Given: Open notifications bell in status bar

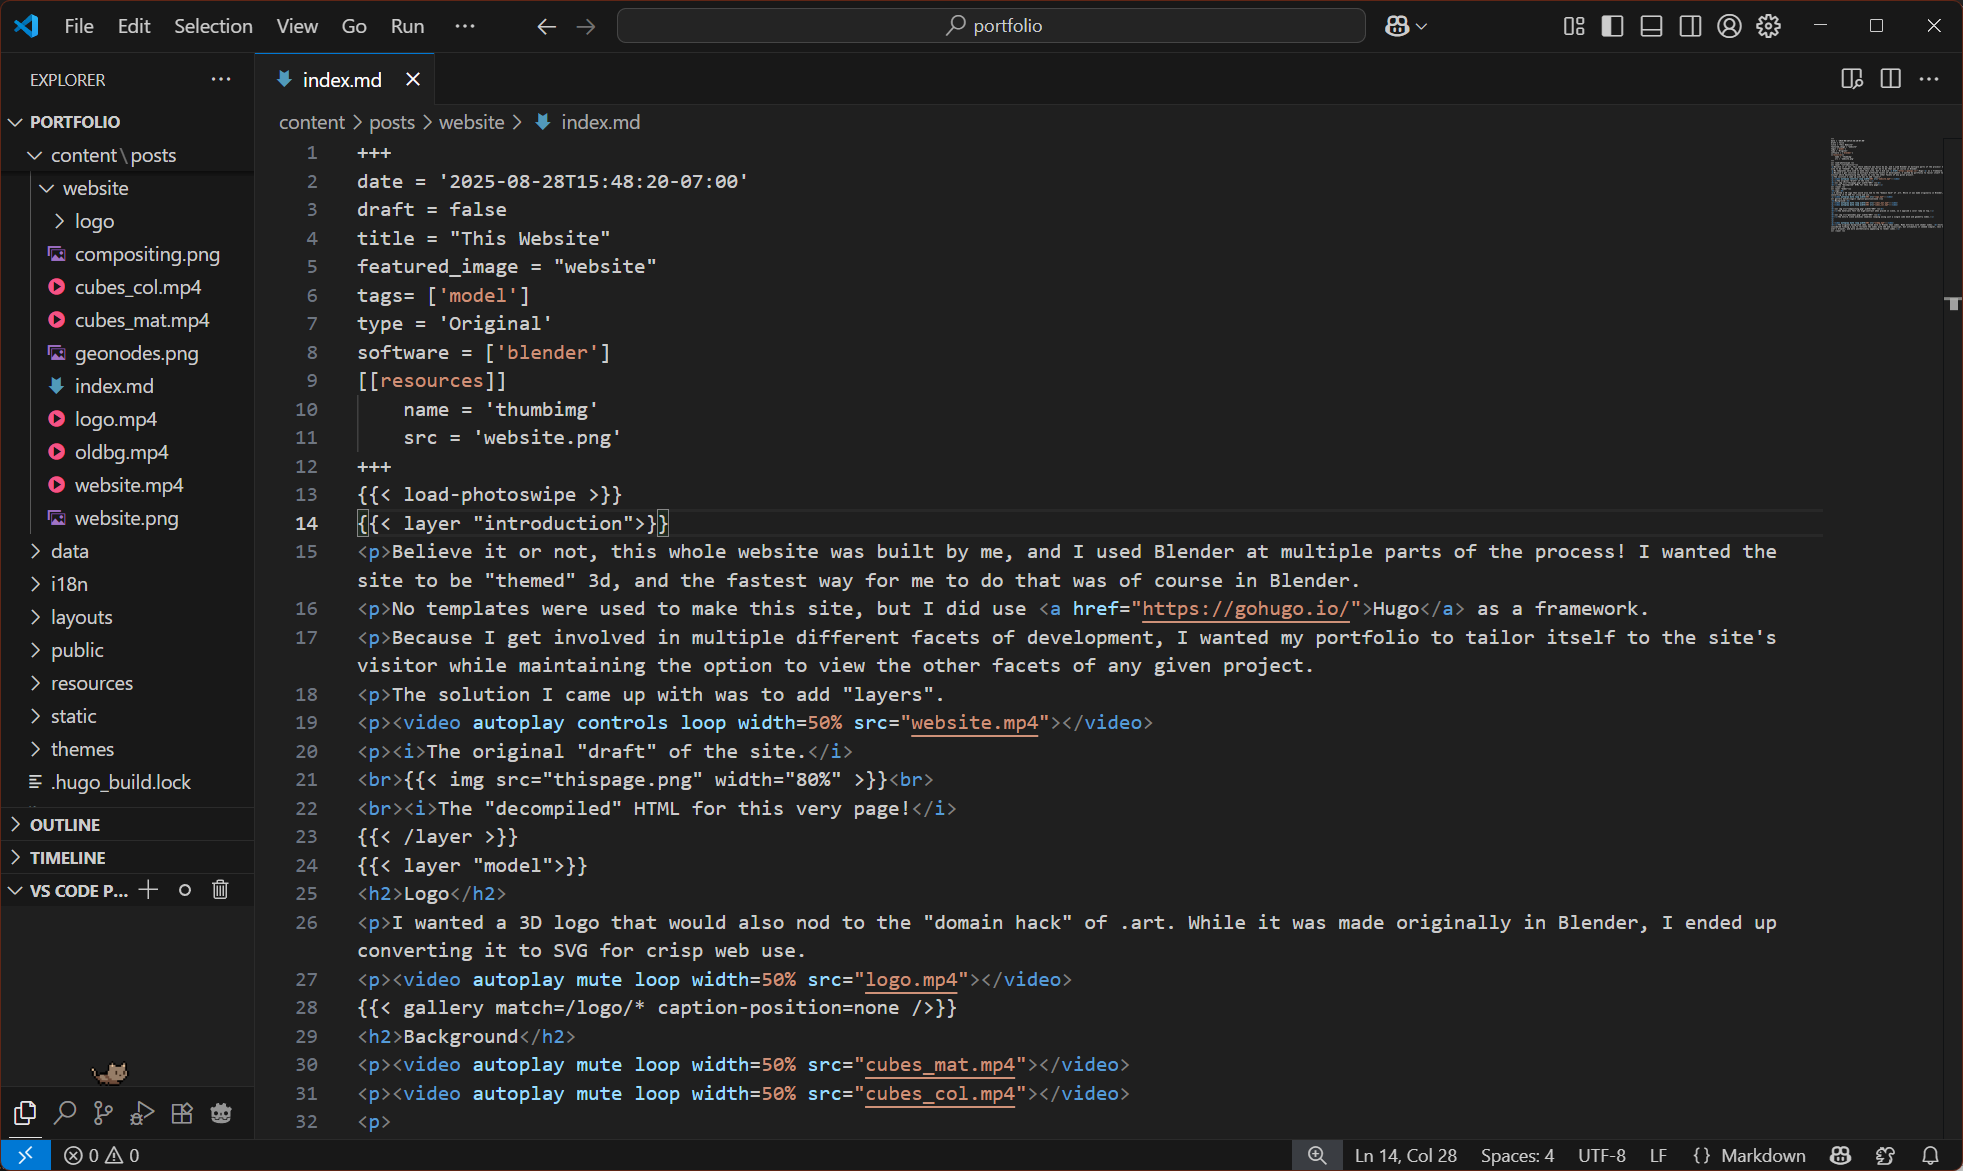Looking at the screenshot, I should pyautogui.click(x=1931, y=1155).
